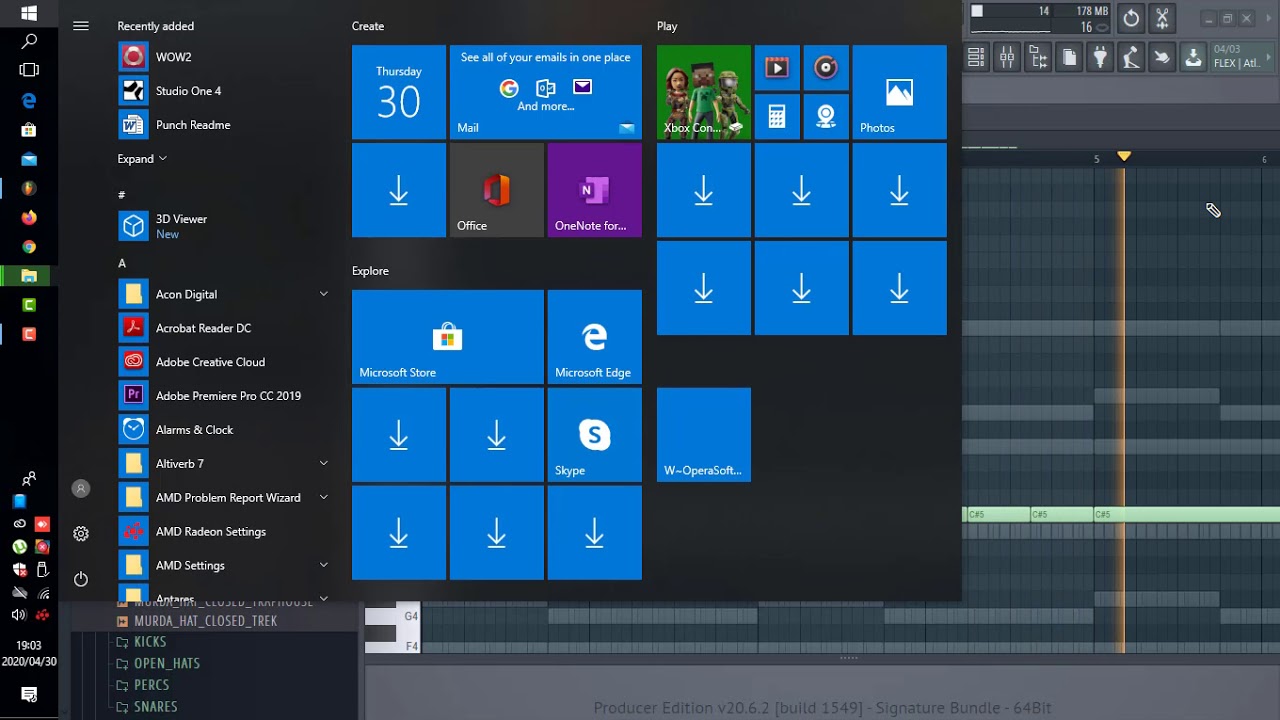This screenshot has height=720, width=1280.
Task: Open FL Studio audio editor scissors icon
Action: pos(1162,18)
